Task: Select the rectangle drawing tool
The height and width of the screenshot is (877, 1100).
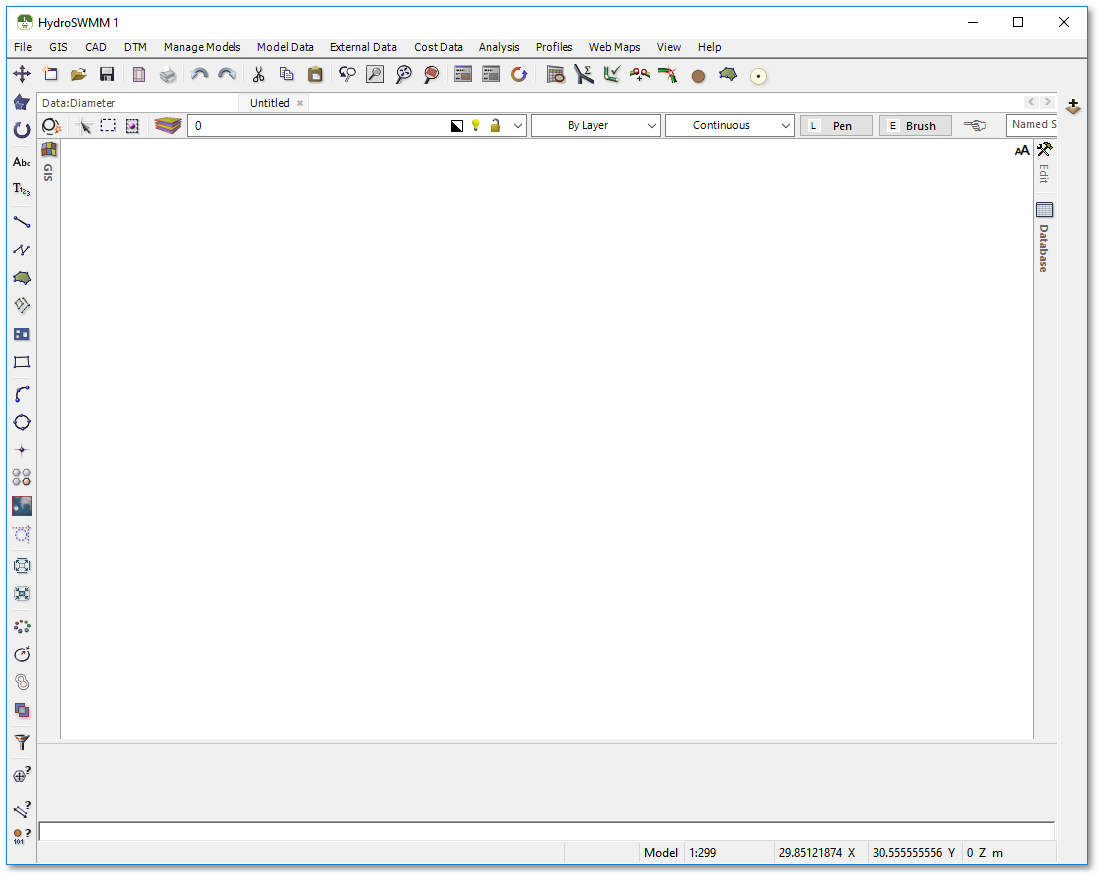Action: (x=22, y=362)
